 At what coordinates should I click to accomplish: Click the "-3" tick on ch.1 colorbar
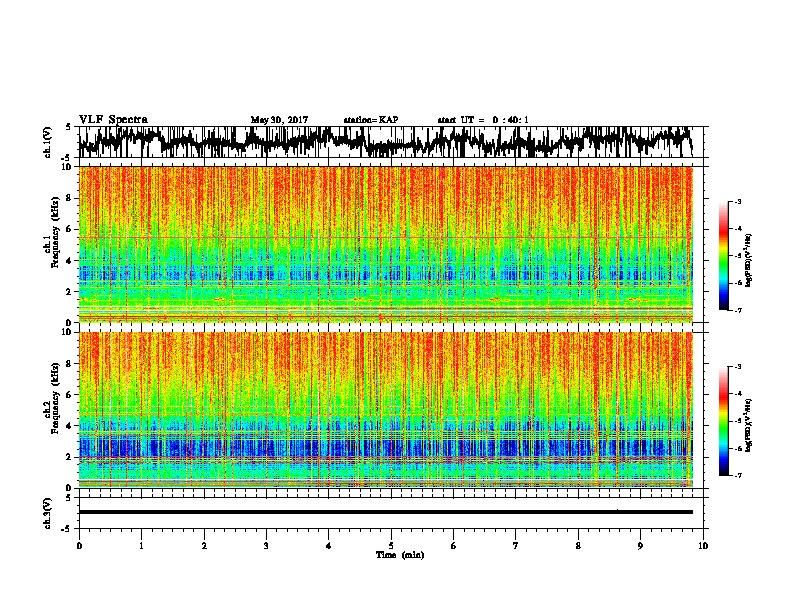point(737,201)
